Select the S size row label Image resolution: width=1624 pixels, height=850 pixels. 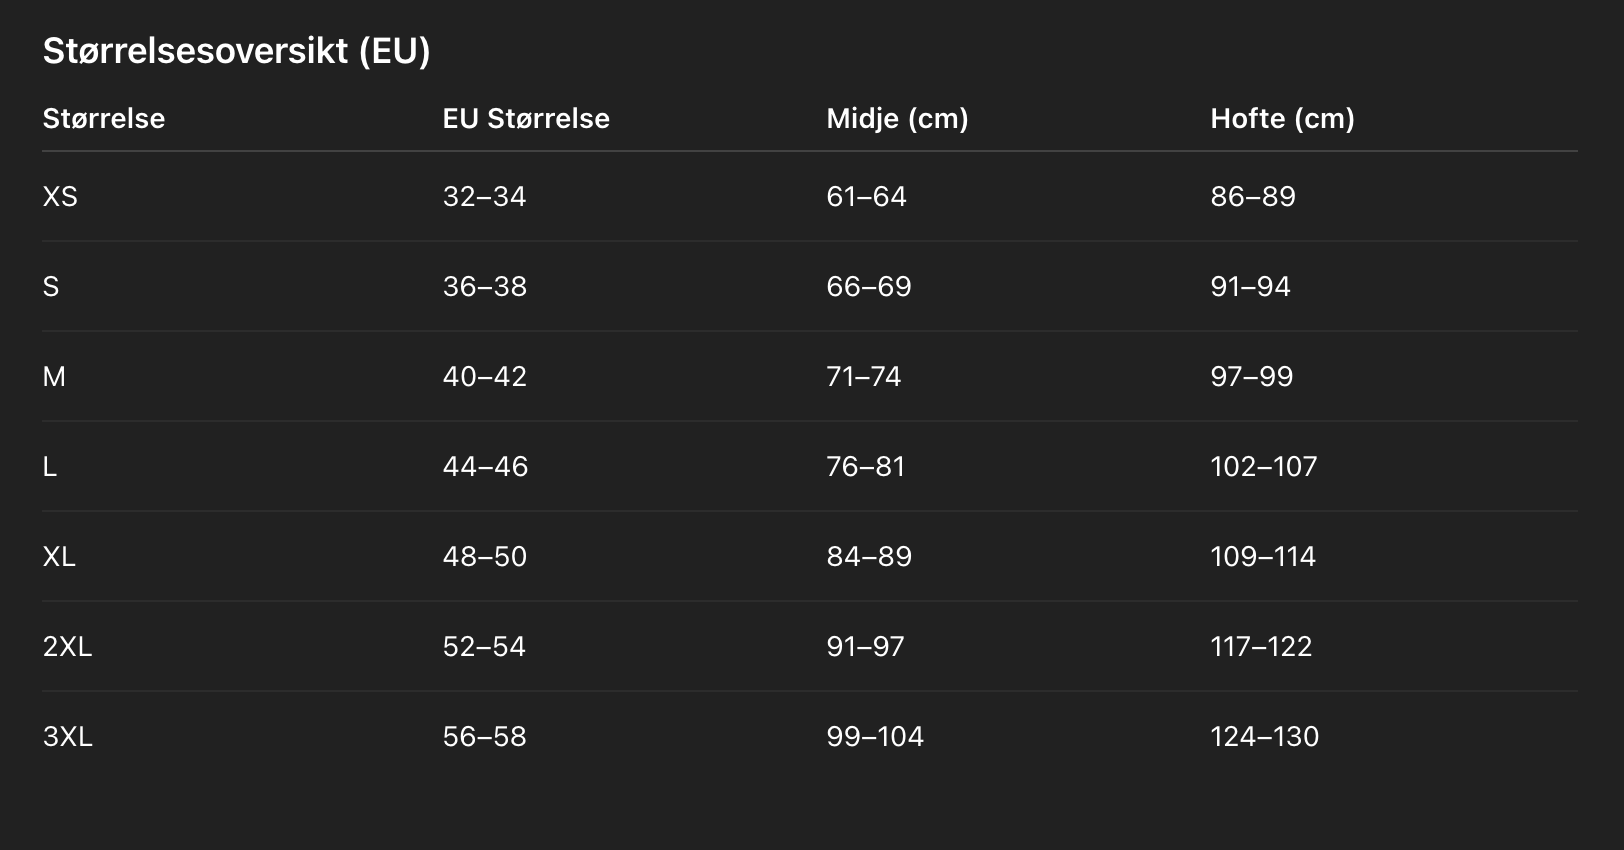pos(51,287)
